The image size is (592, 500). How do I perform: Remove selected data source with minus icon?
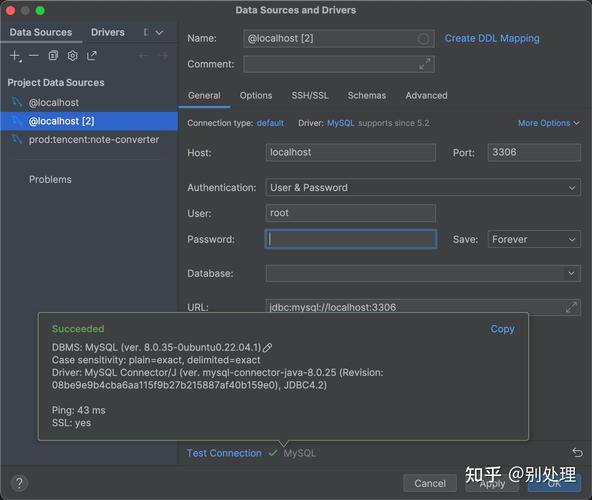point(34,56)
